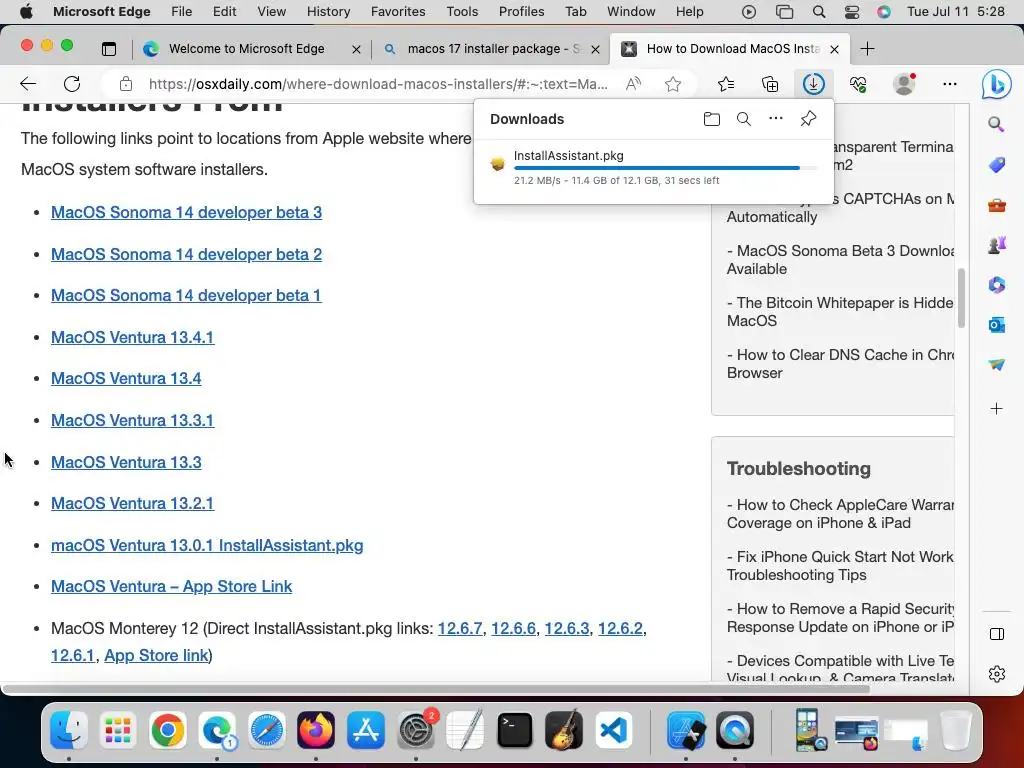The image size is (1024, 768).
Task: Open Visual Studio Code from the Dock
Action: [614, 730]
